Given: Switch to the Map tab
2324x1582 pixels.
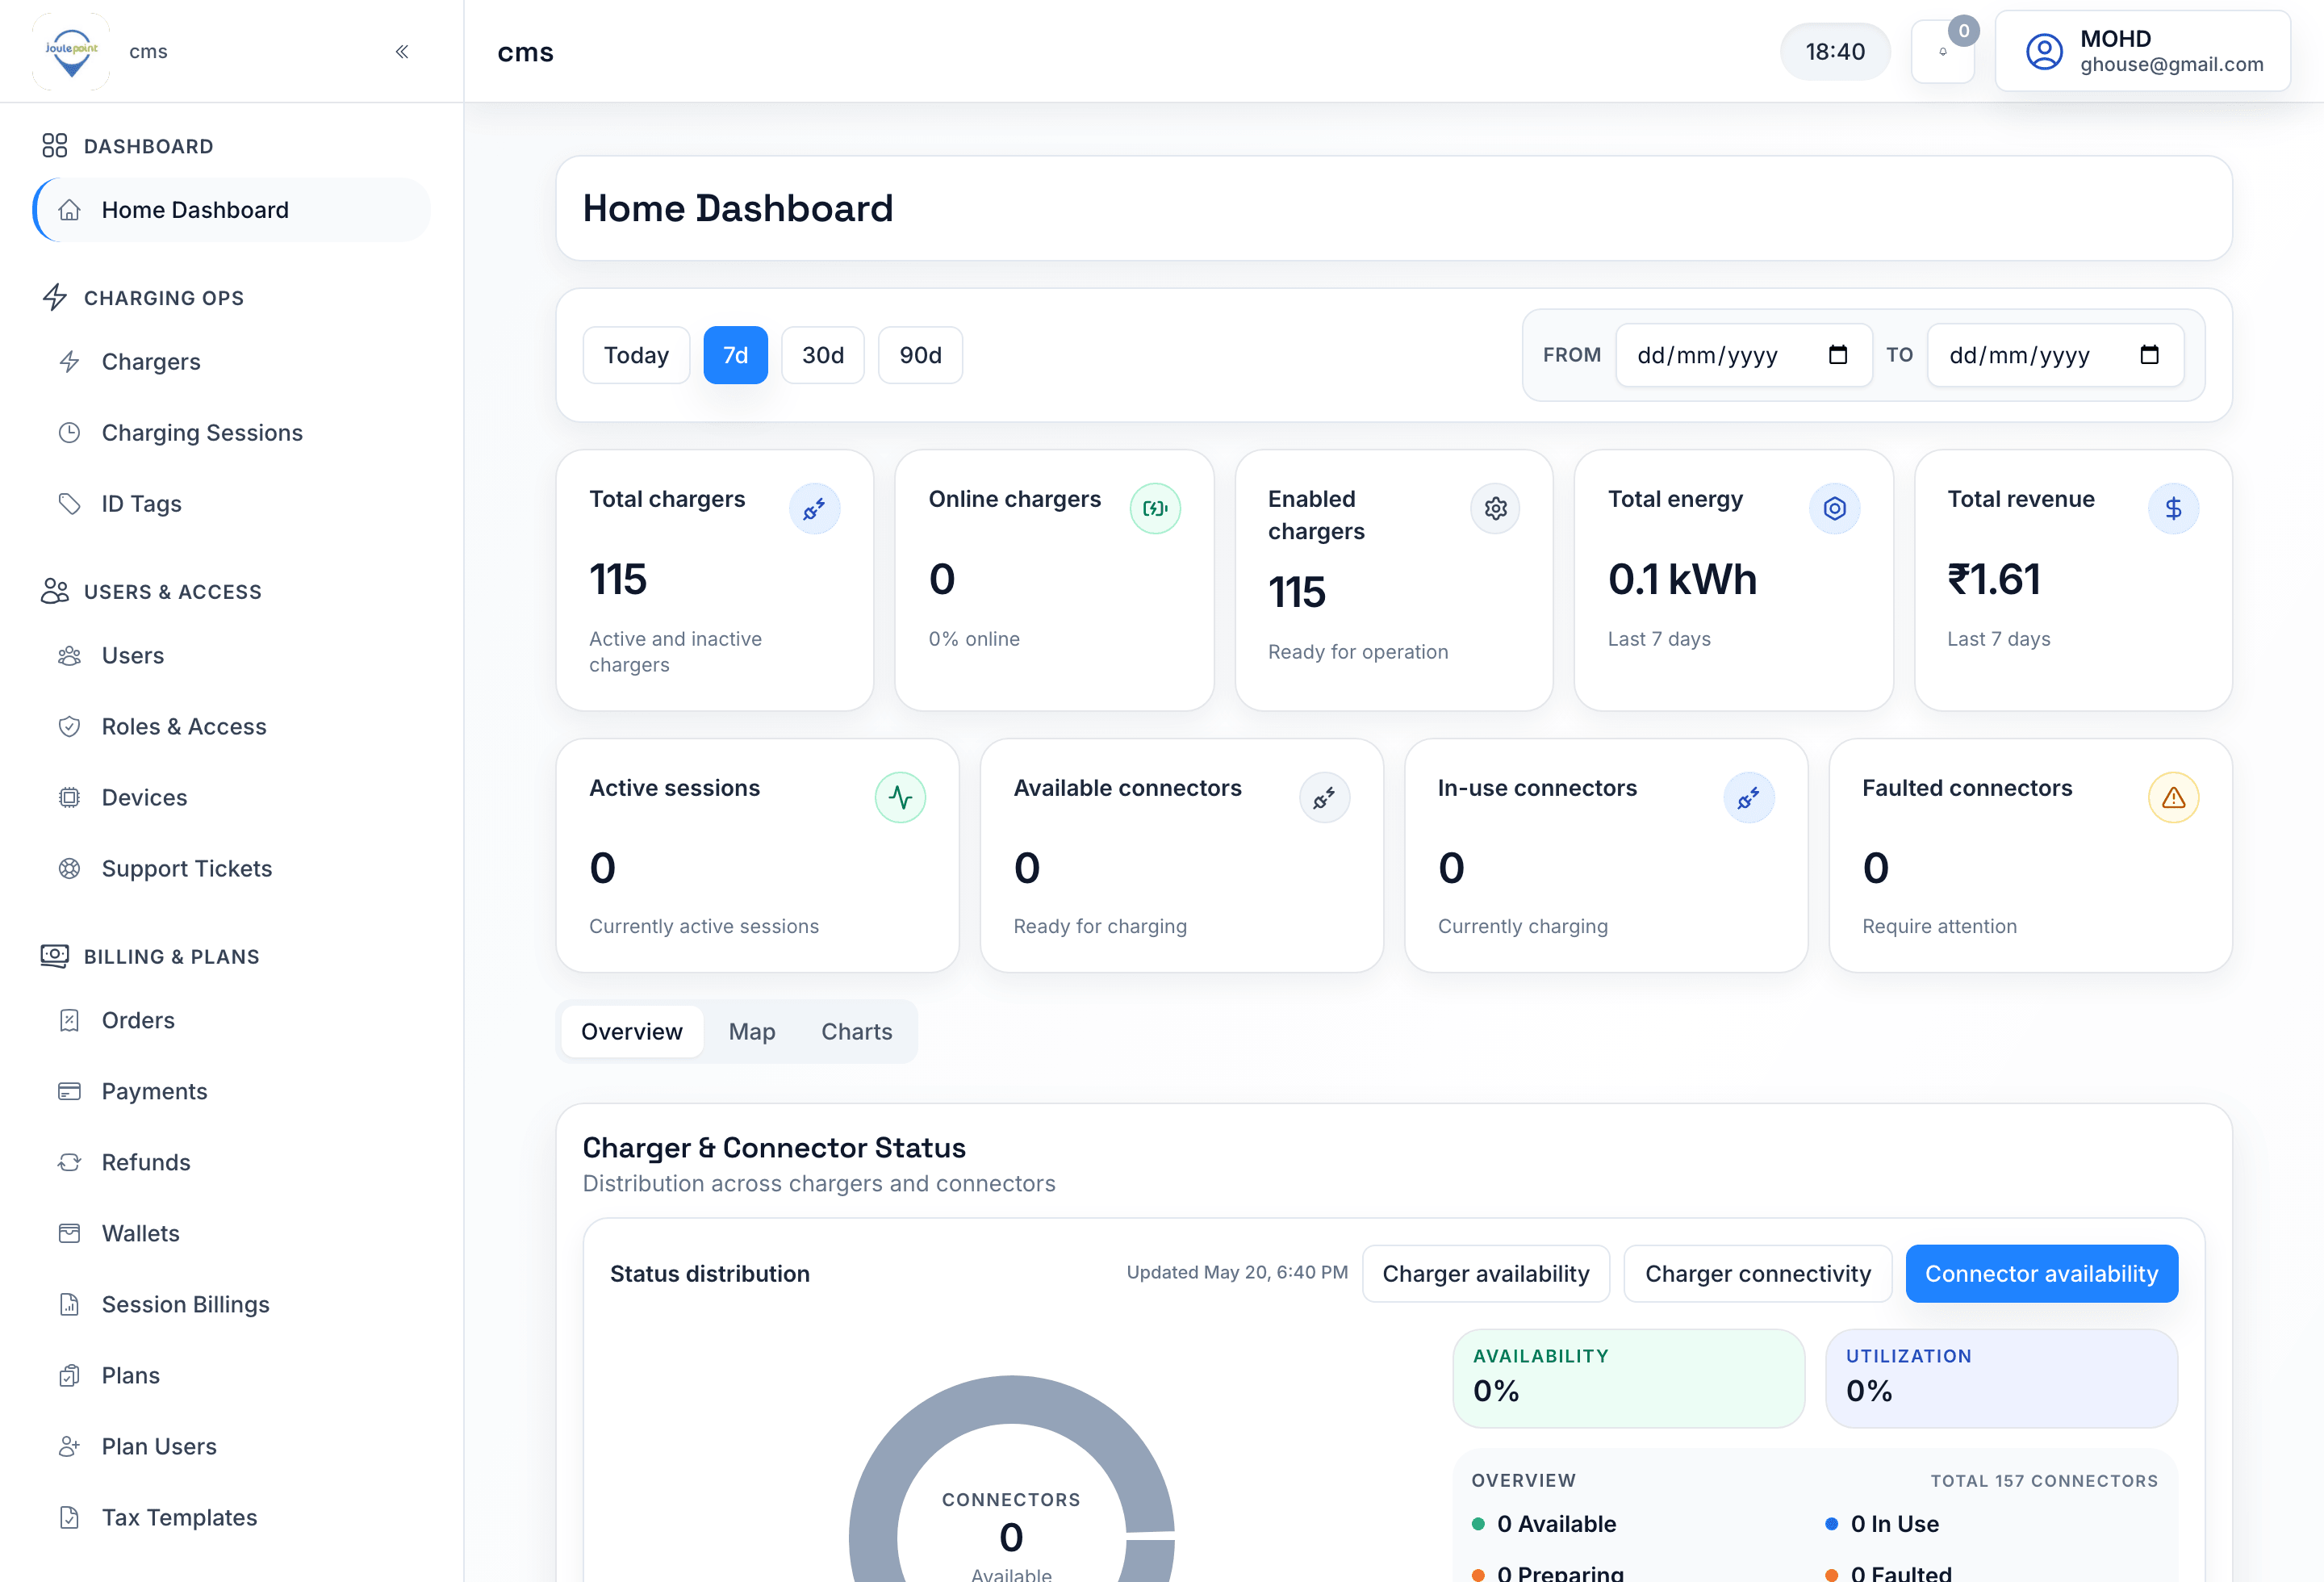Looking at the screenshot, I should tap(752, 1031).
